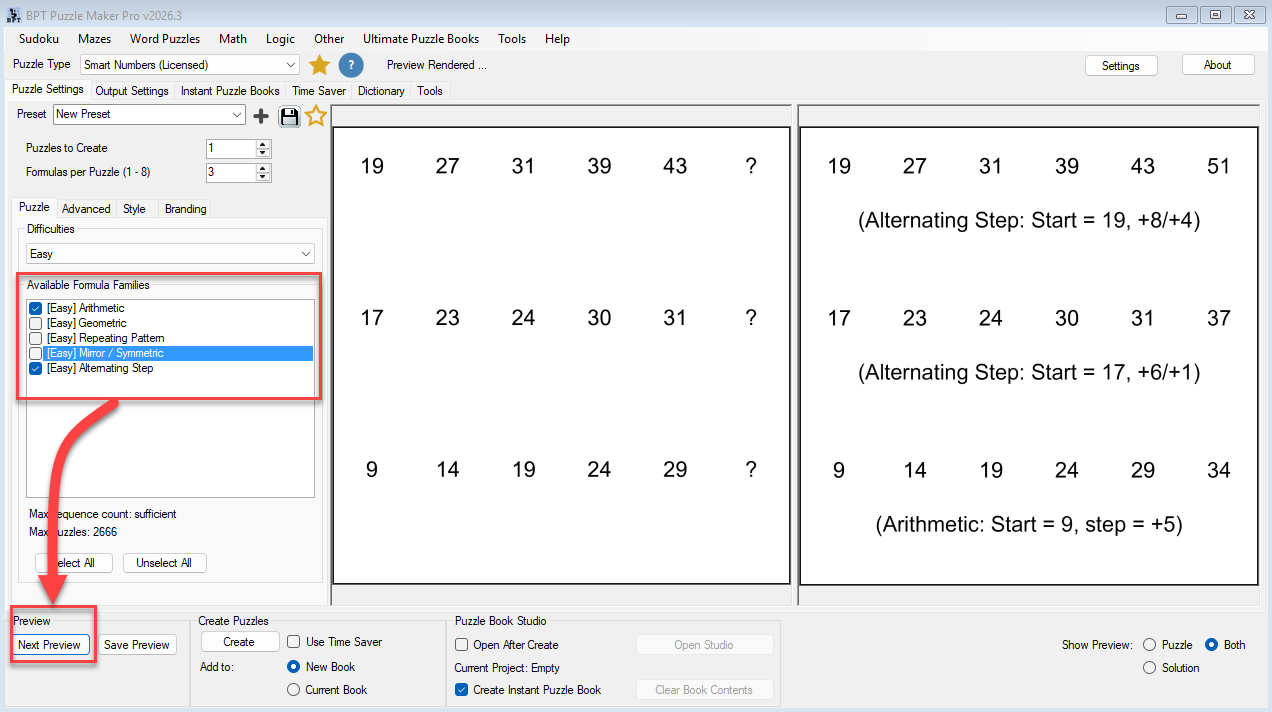The width and height of the screenshot is (1272, 712).
Task: Open the Sudoku menu
Action: [x=39, y=39]
